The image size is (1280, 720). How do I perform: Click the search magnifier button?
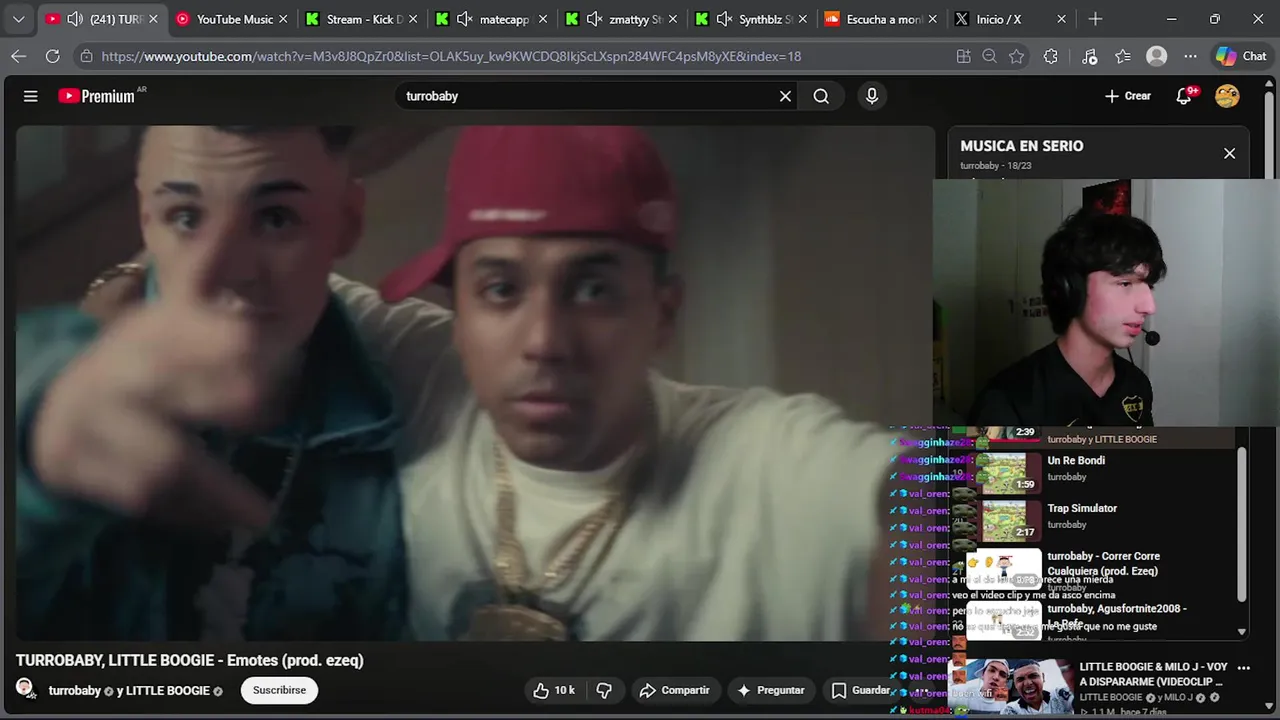821,96
